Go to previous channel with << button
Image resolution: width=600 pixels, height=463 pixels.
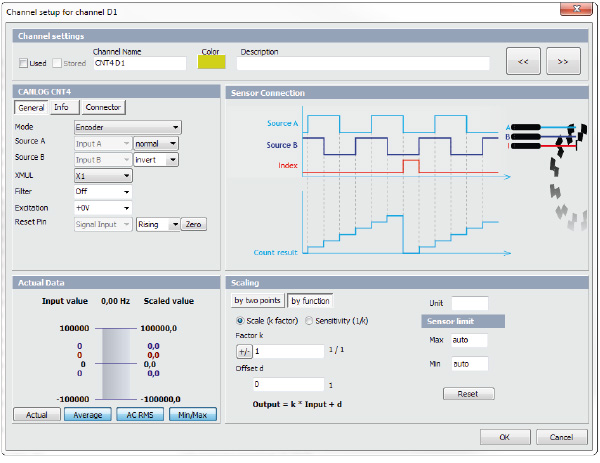(523, 61)
